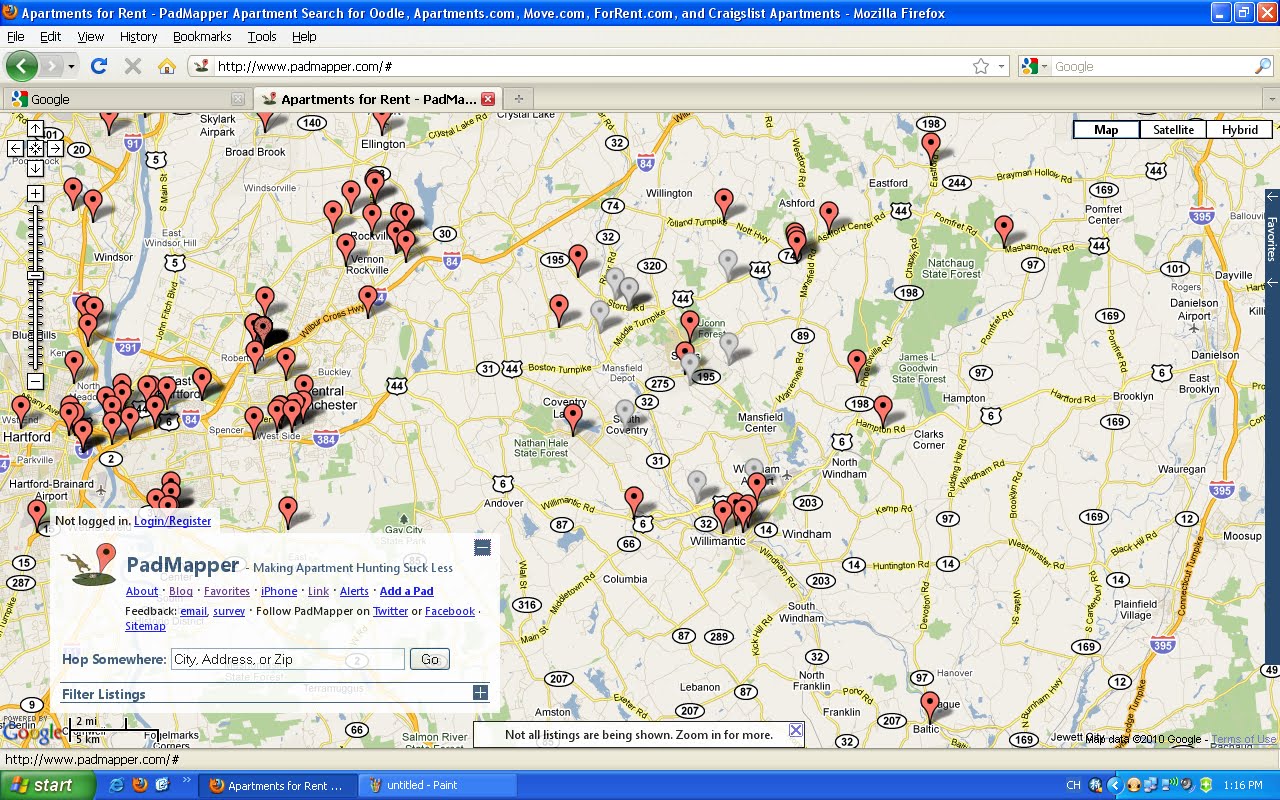Select the Map view type
The width and height of the screenshot is (1280, 800).
[1106, 130]
